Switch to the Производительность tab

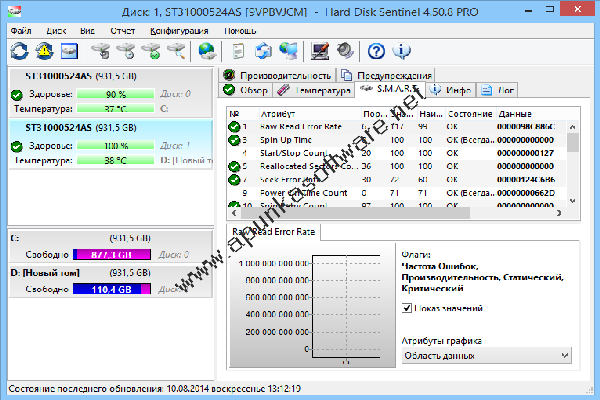click(278, 75)
